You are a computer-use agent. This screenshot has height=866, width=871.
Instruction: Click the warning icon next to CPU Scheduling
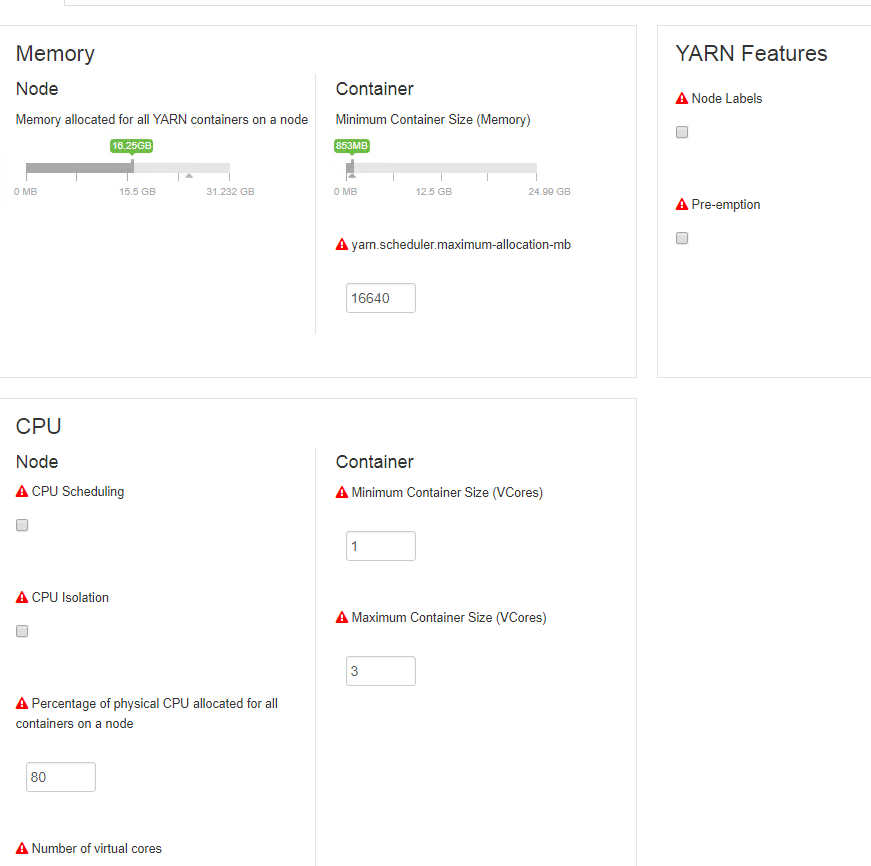coord(20,491)
